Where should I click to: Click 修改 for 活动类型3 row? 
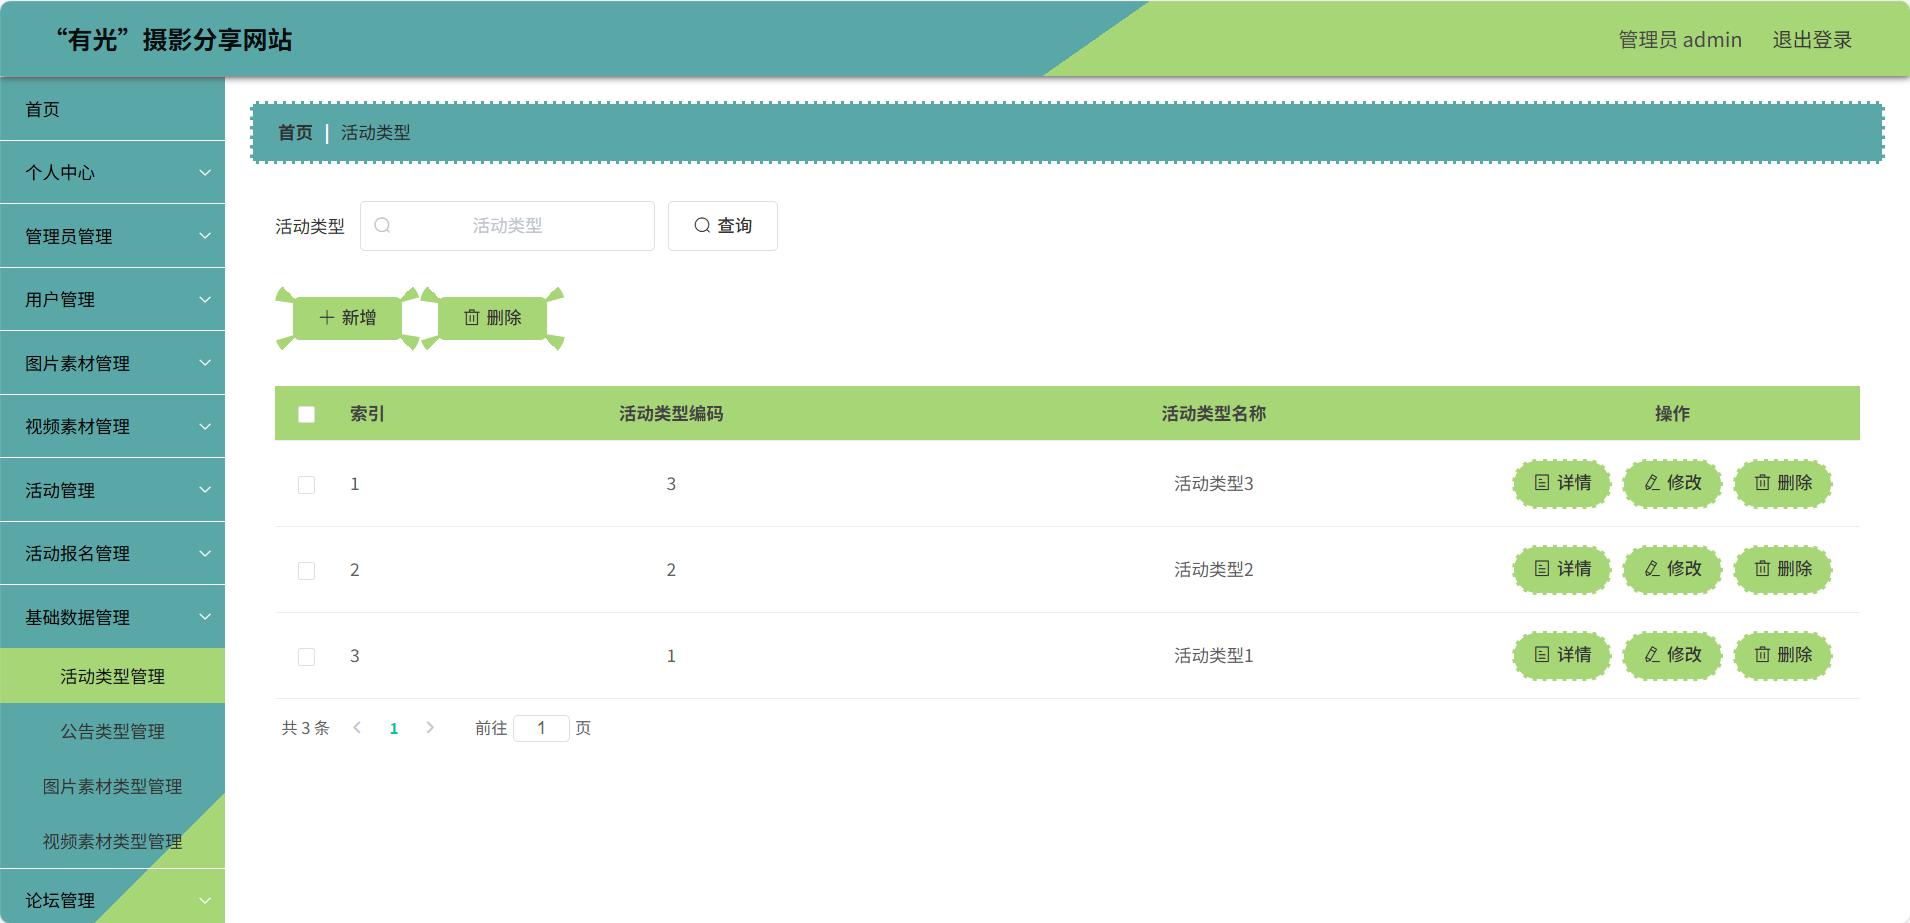click(x=1672, y=483)
